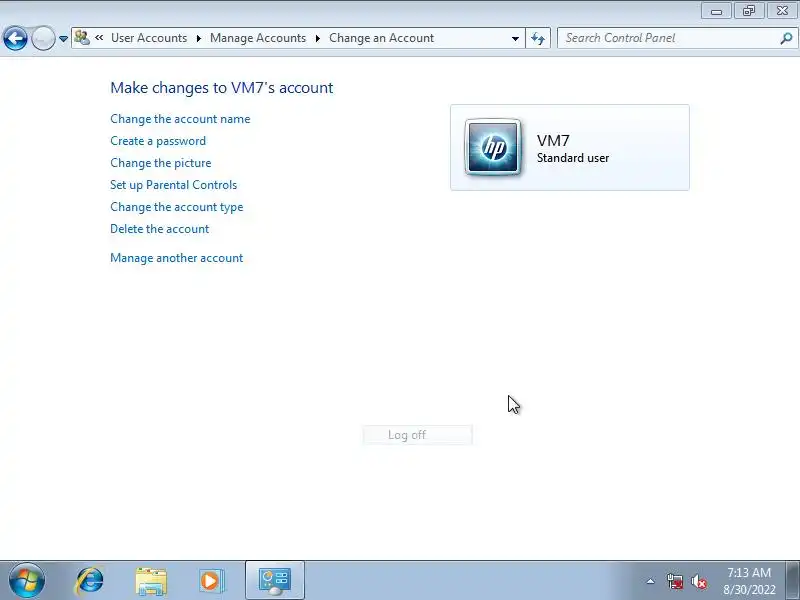
Task: Click the VM7 account name text
Action: (553, 140)
